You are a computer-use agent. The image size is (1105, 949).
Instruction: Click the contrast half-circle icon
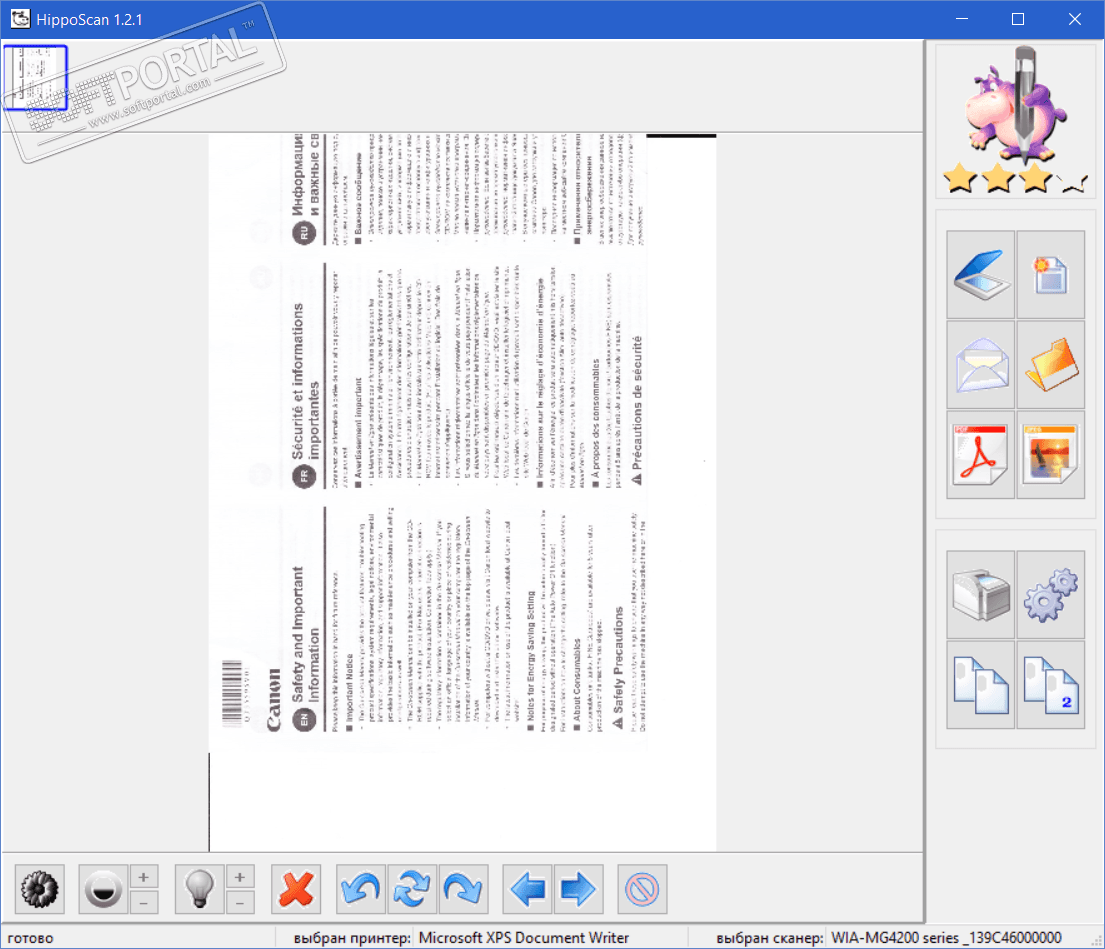103,889
